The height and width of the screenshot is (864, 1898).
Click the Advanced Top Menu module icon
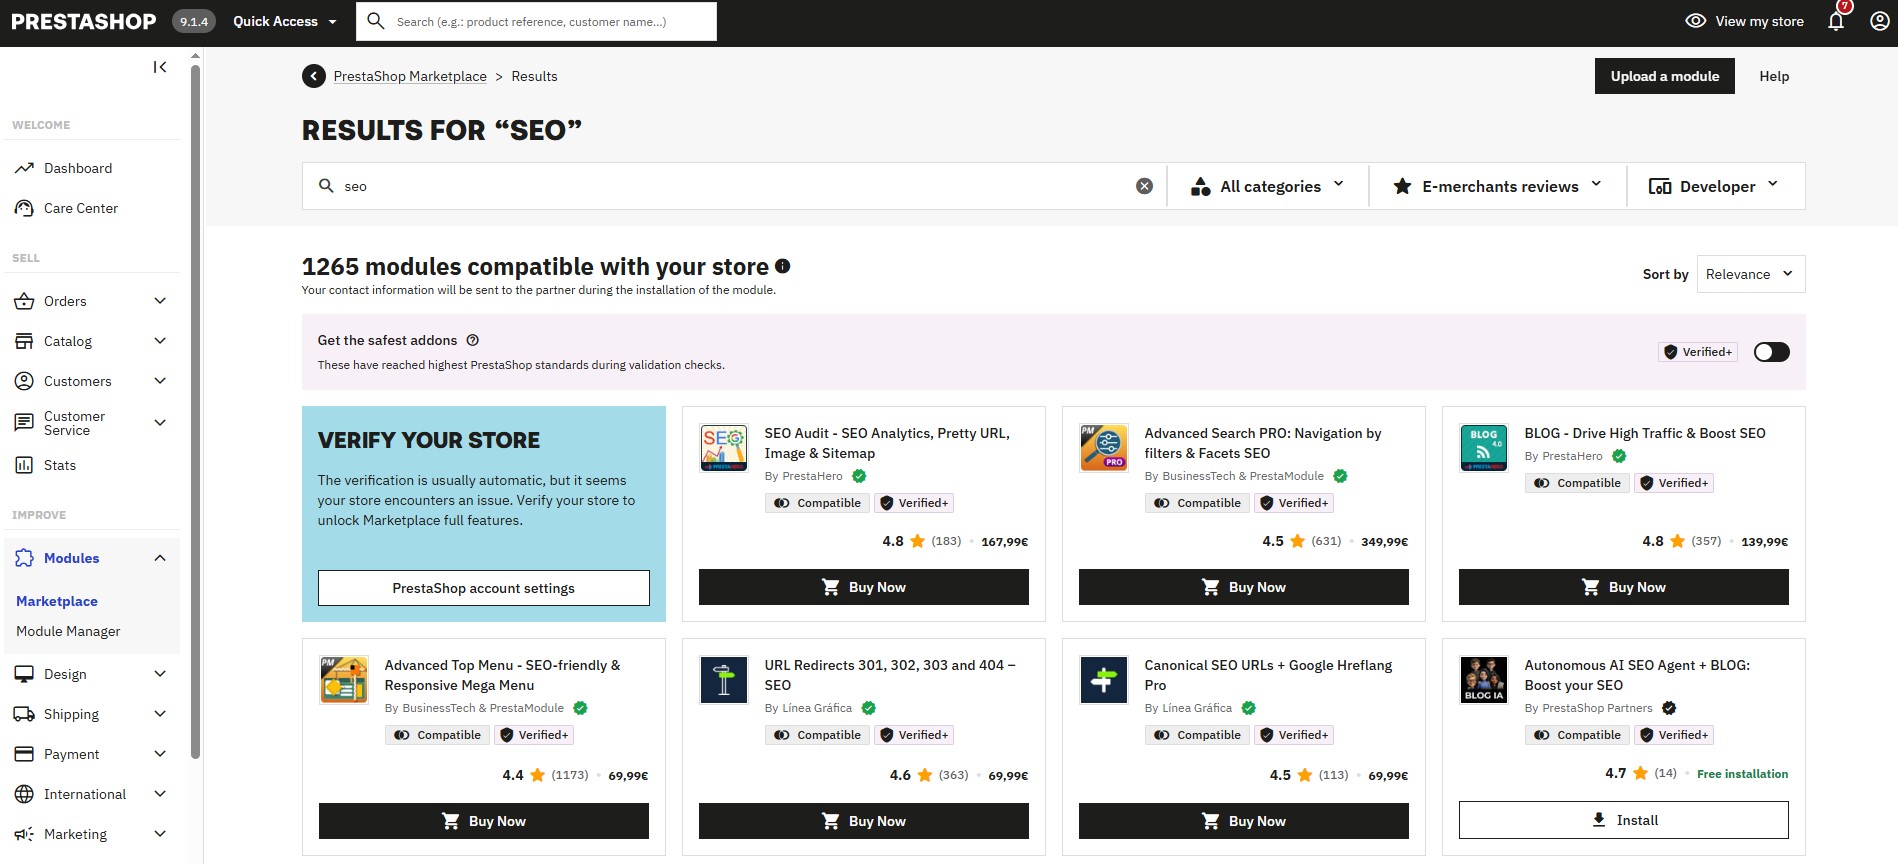(x=344, y=680)
